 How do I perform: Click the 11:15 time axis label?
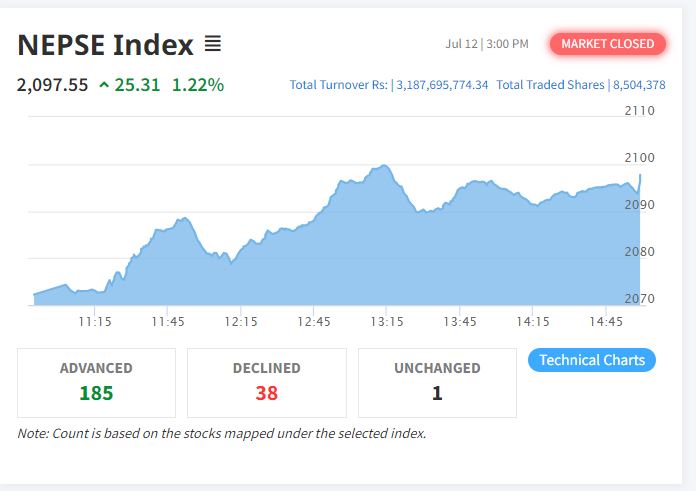tap(95, 321)
